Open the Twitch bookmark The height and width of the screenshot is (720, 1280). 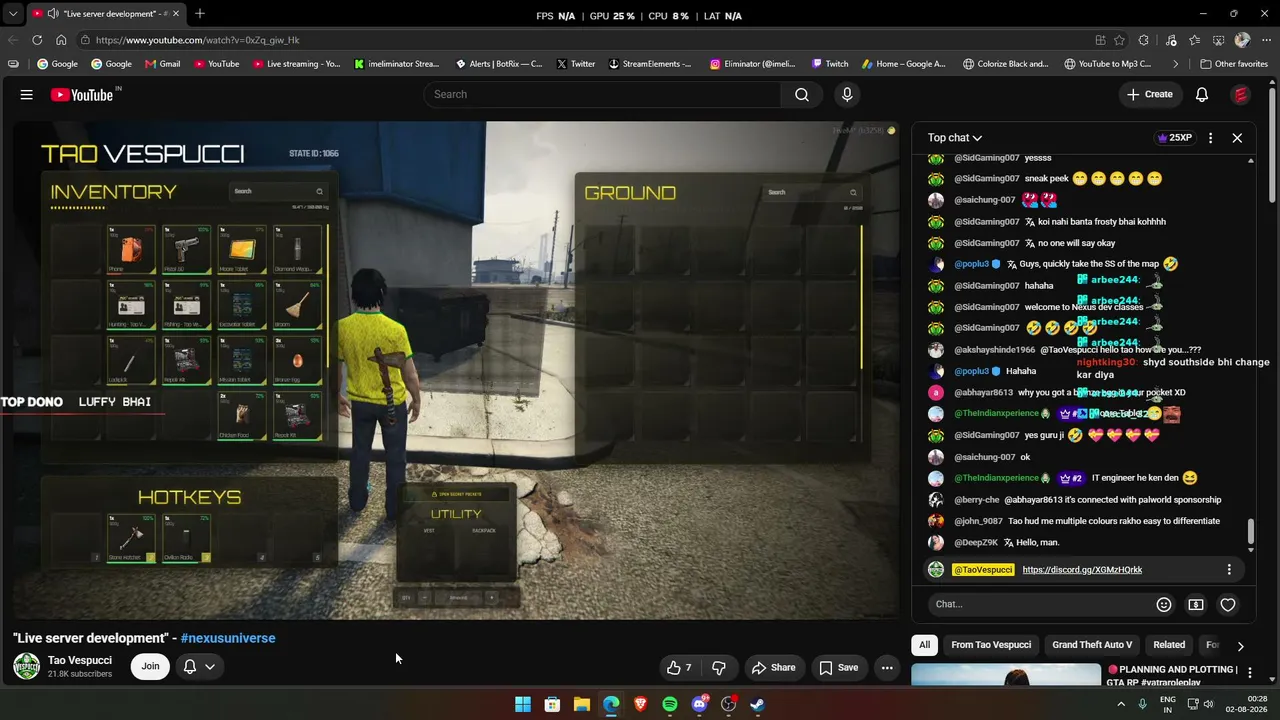pos(830,64)
